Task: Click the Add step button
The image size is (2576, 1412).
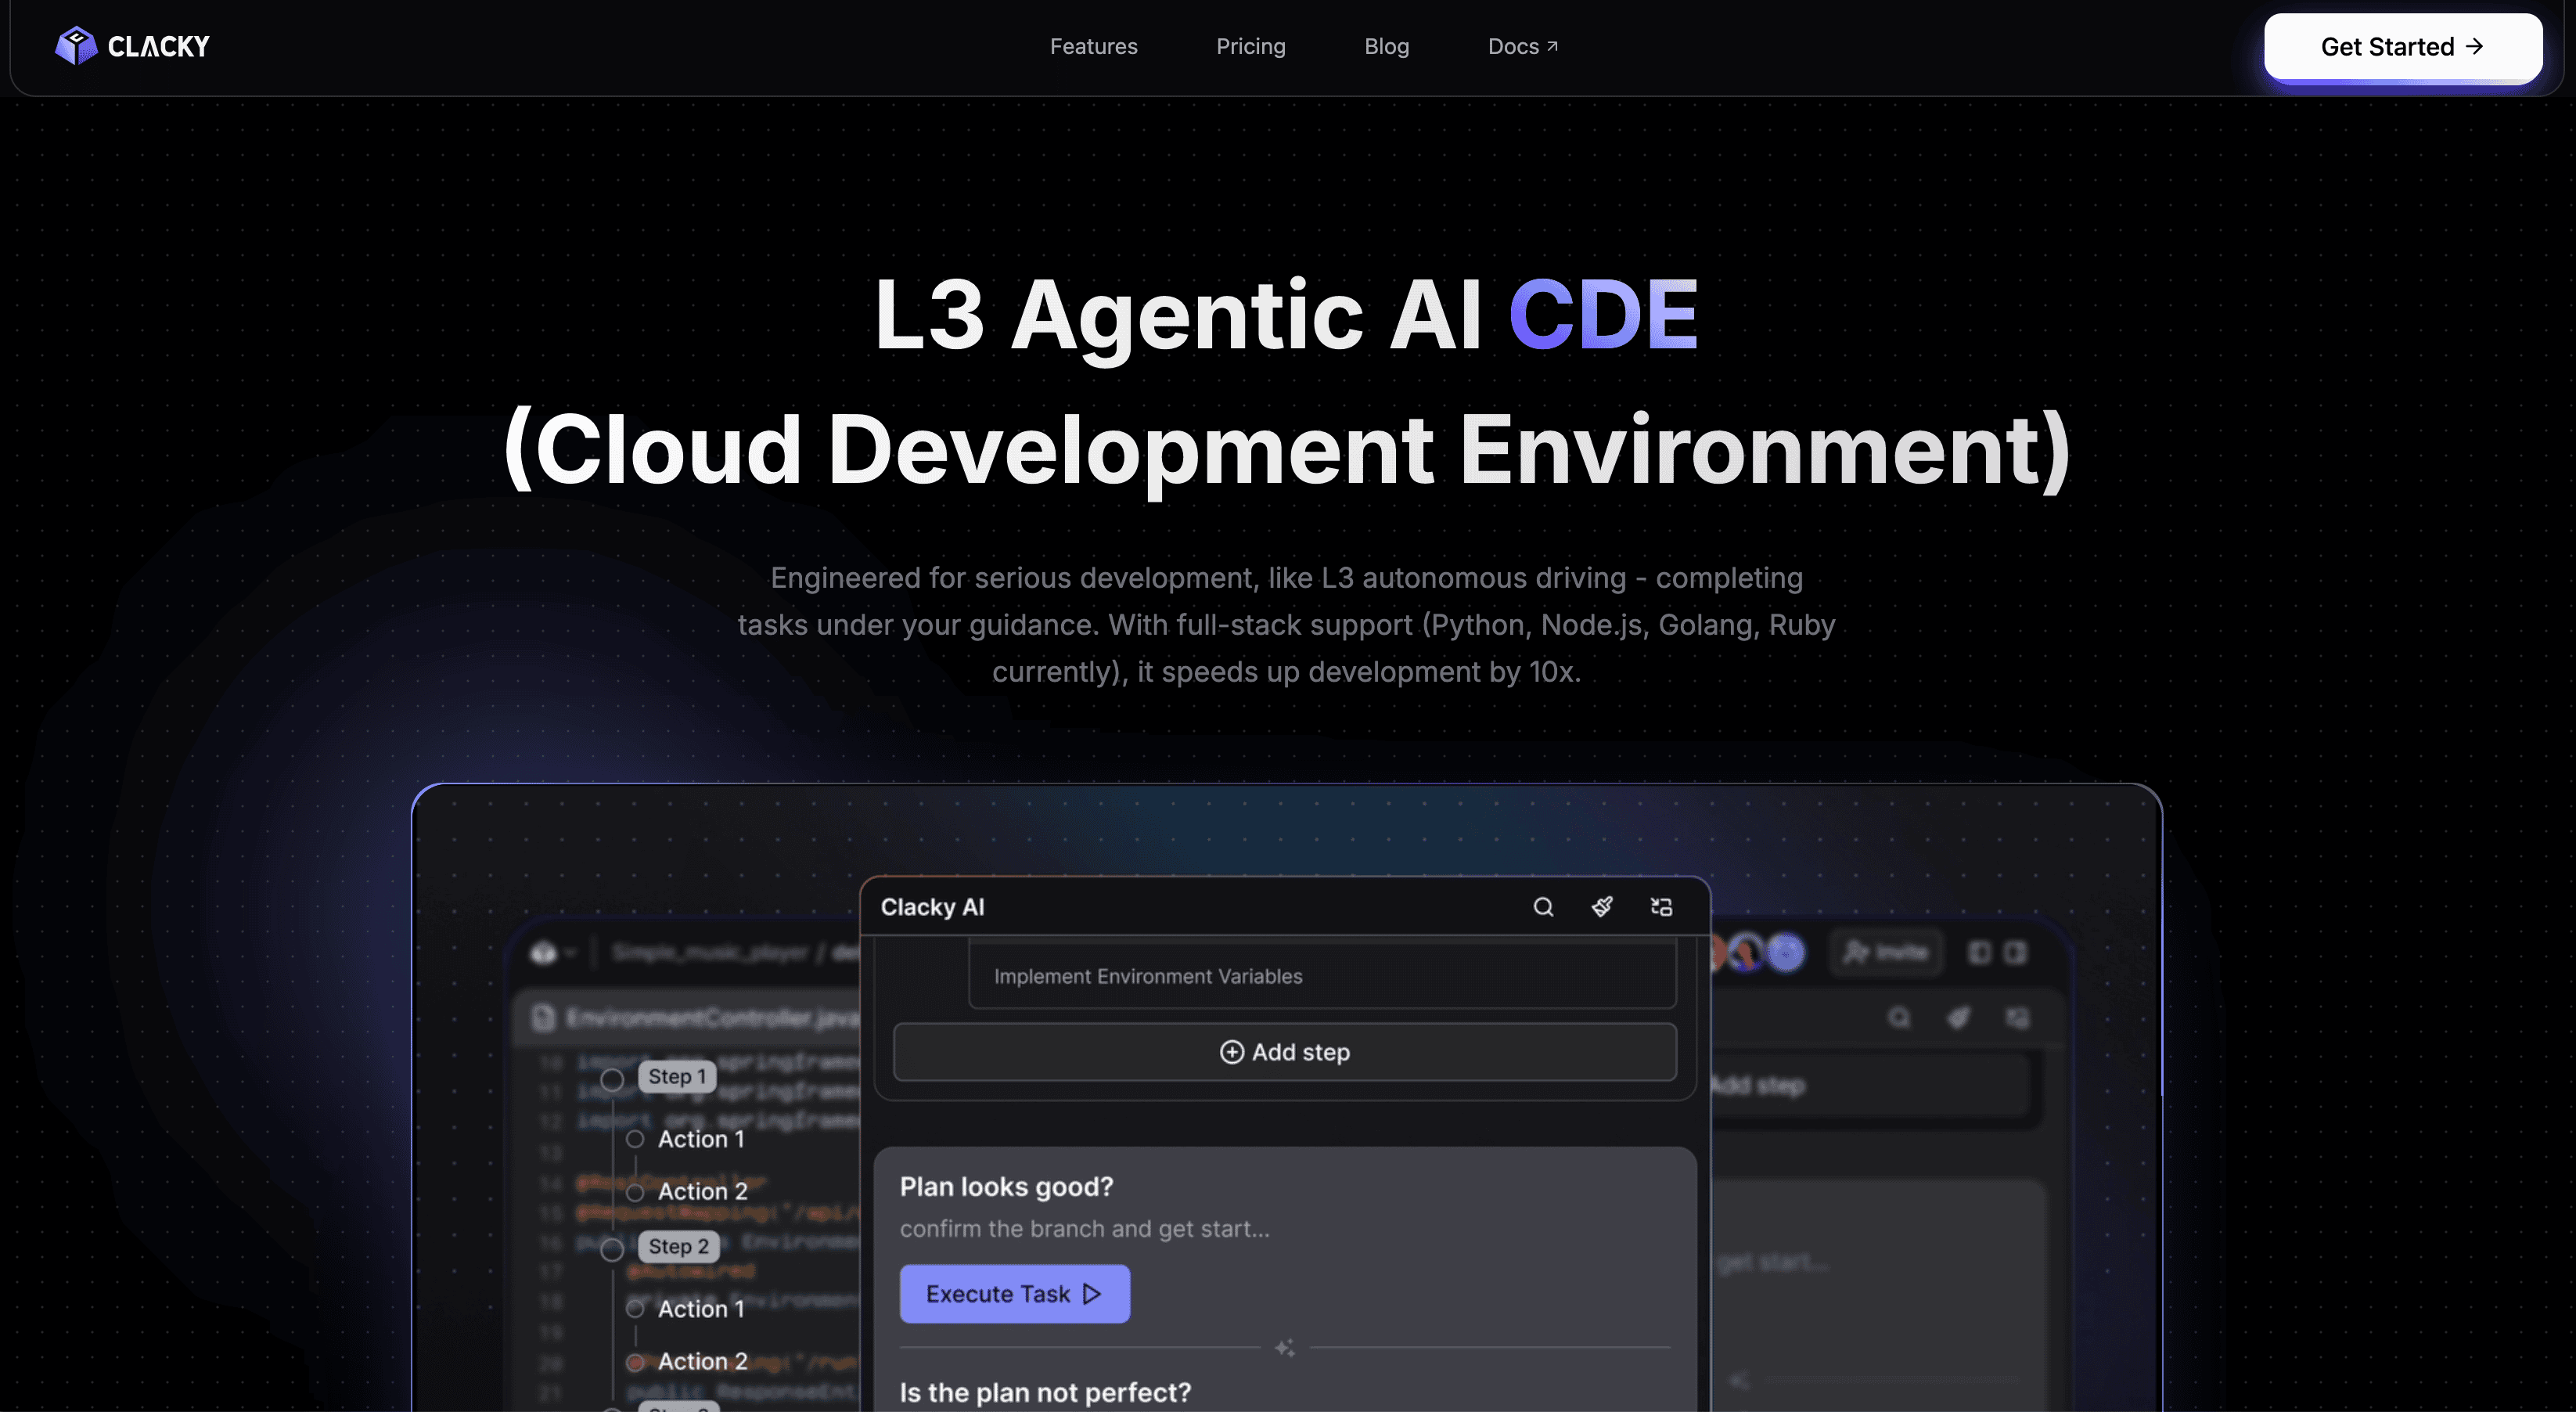Action: (1284, 1051)
